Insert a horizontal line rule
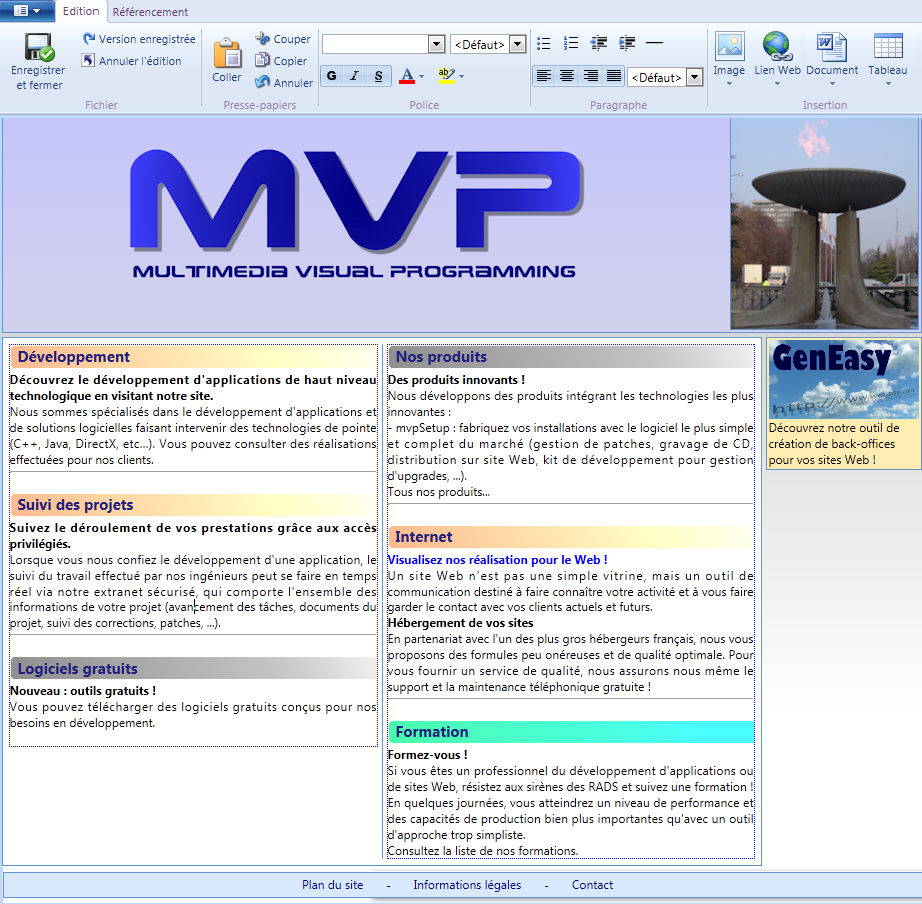 tap(654, 43)
